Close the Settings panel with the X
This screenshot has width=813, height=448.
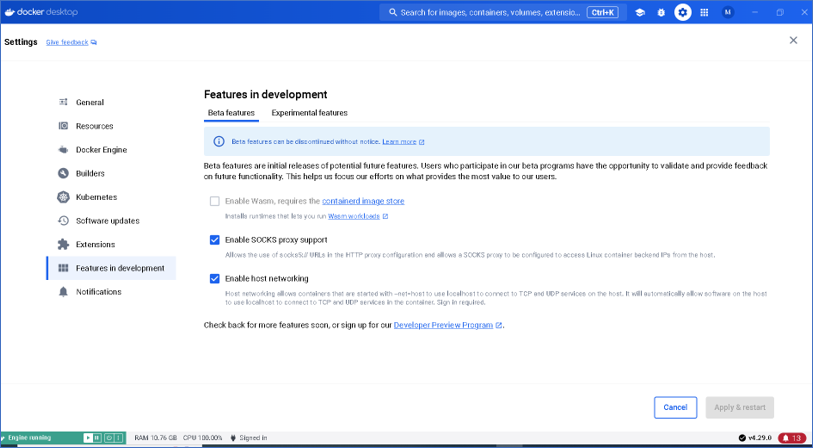(x=793, y=40)
